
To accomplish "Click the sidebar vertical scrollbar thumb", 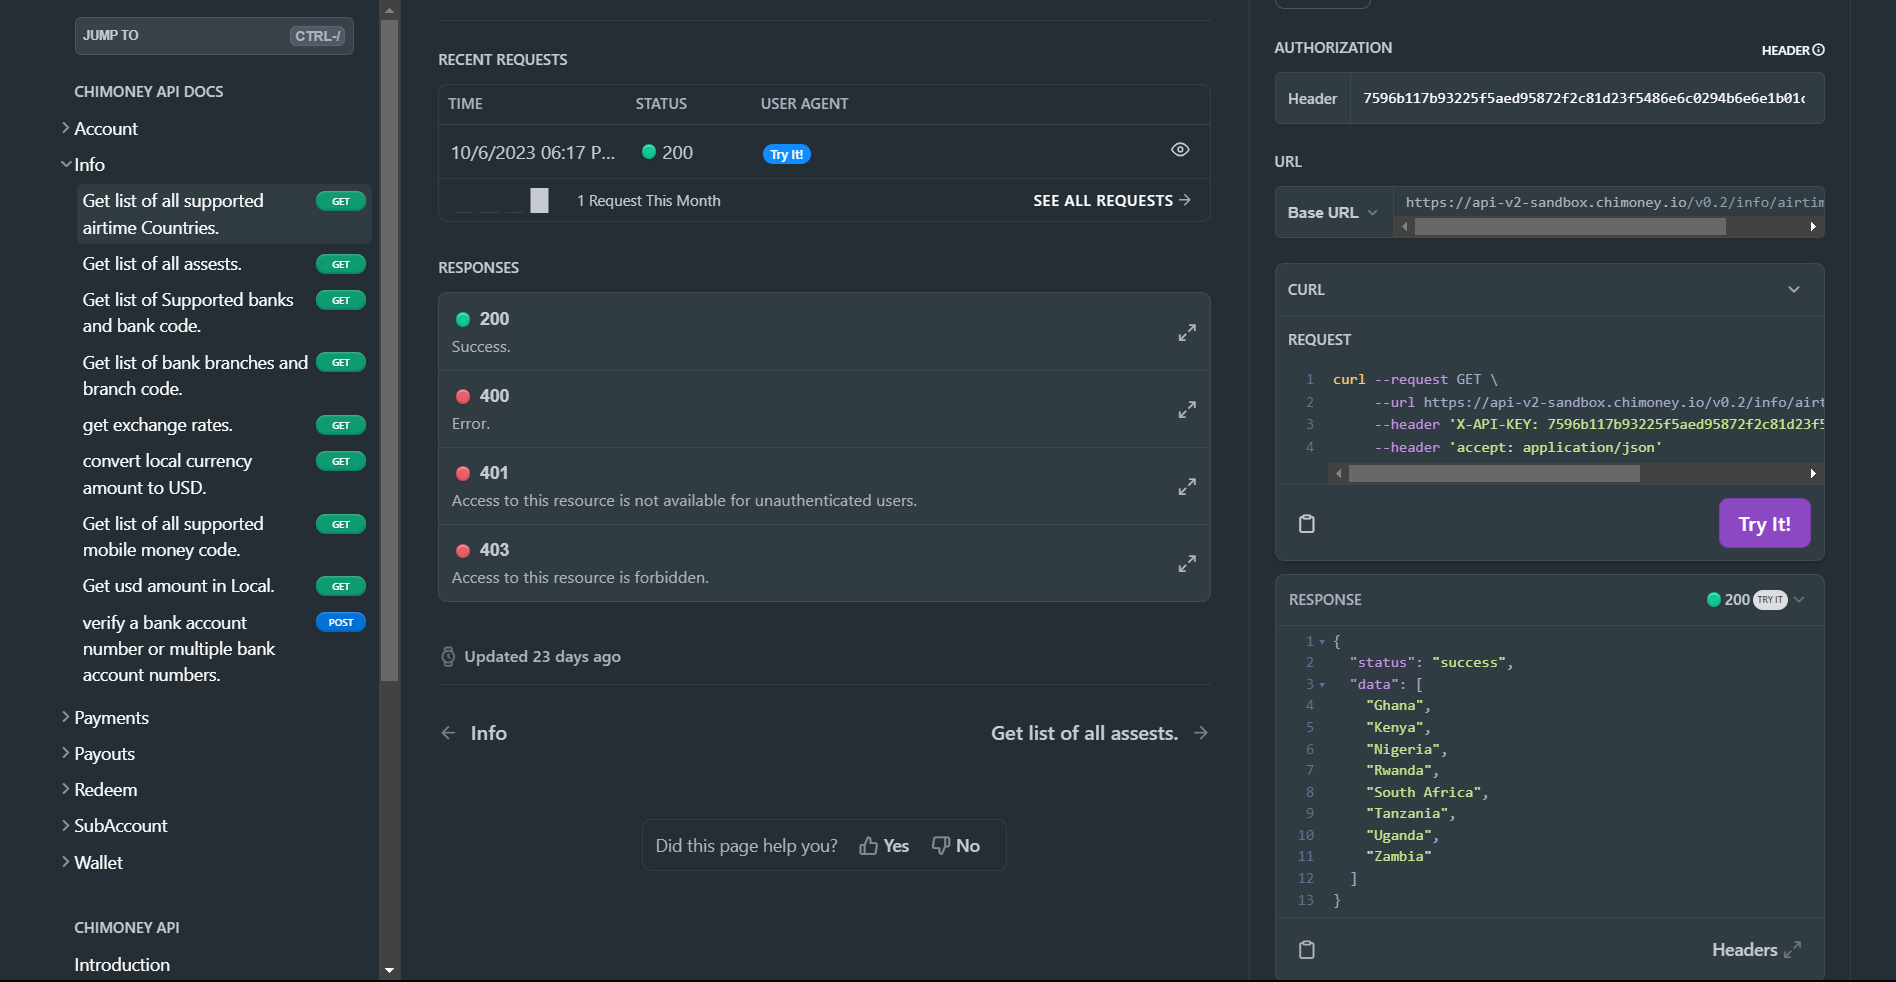I will coord(389,350).
